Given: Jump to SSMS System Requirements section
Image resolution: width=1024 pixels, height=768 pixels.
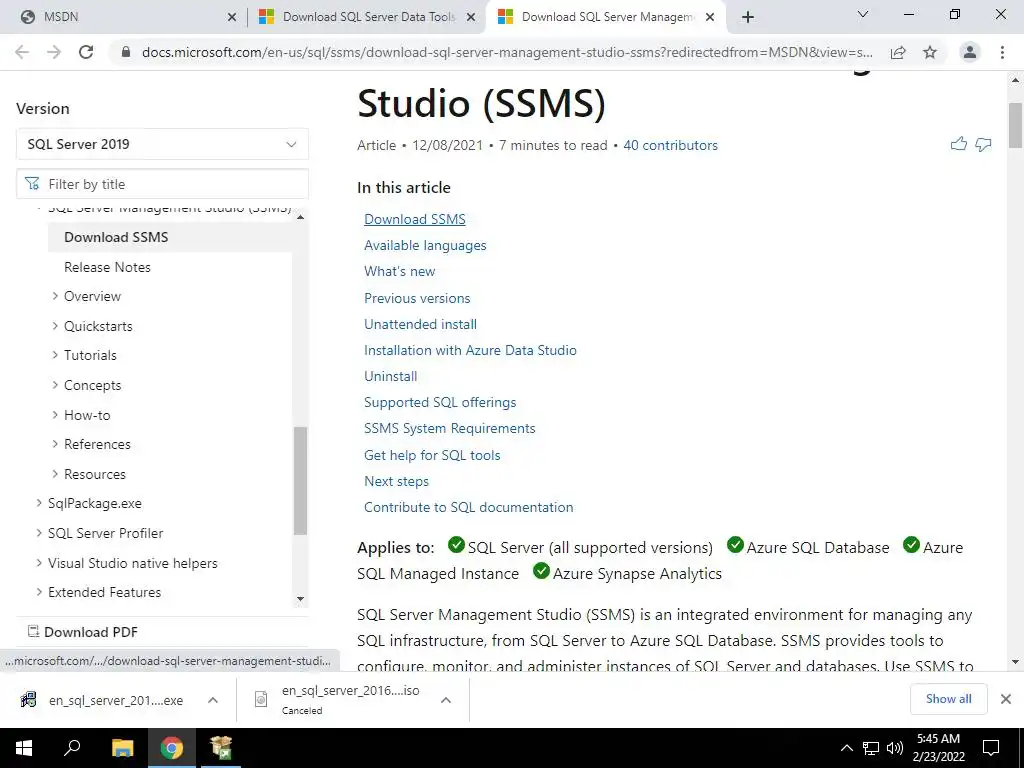Looking at the screenshot, I should (450, 428).
